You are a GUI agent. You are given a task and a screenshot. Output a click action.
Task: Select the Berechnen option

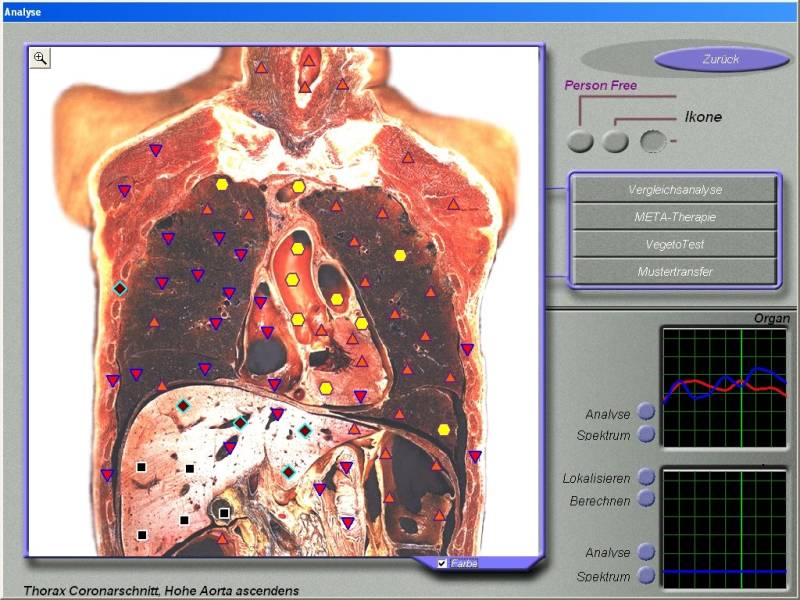click(646, 498)
